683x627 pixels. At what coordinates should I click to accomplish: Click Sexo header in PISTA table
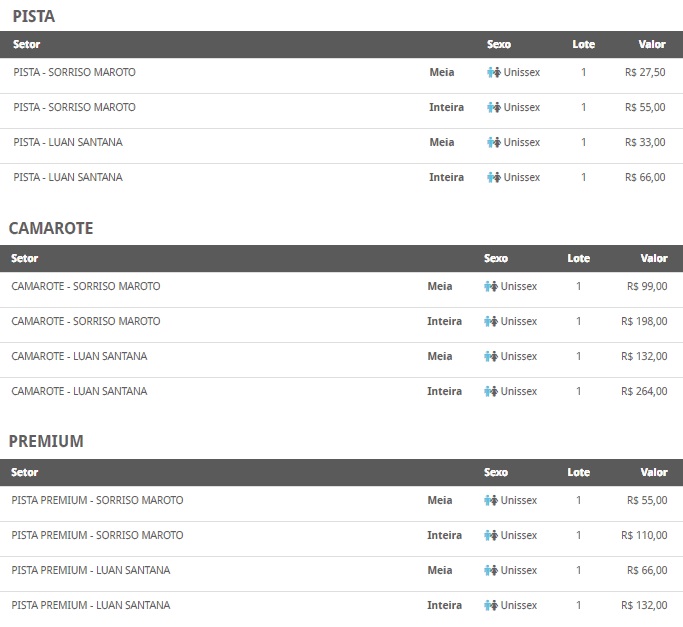pyautogui.click(x=499, y=44)
